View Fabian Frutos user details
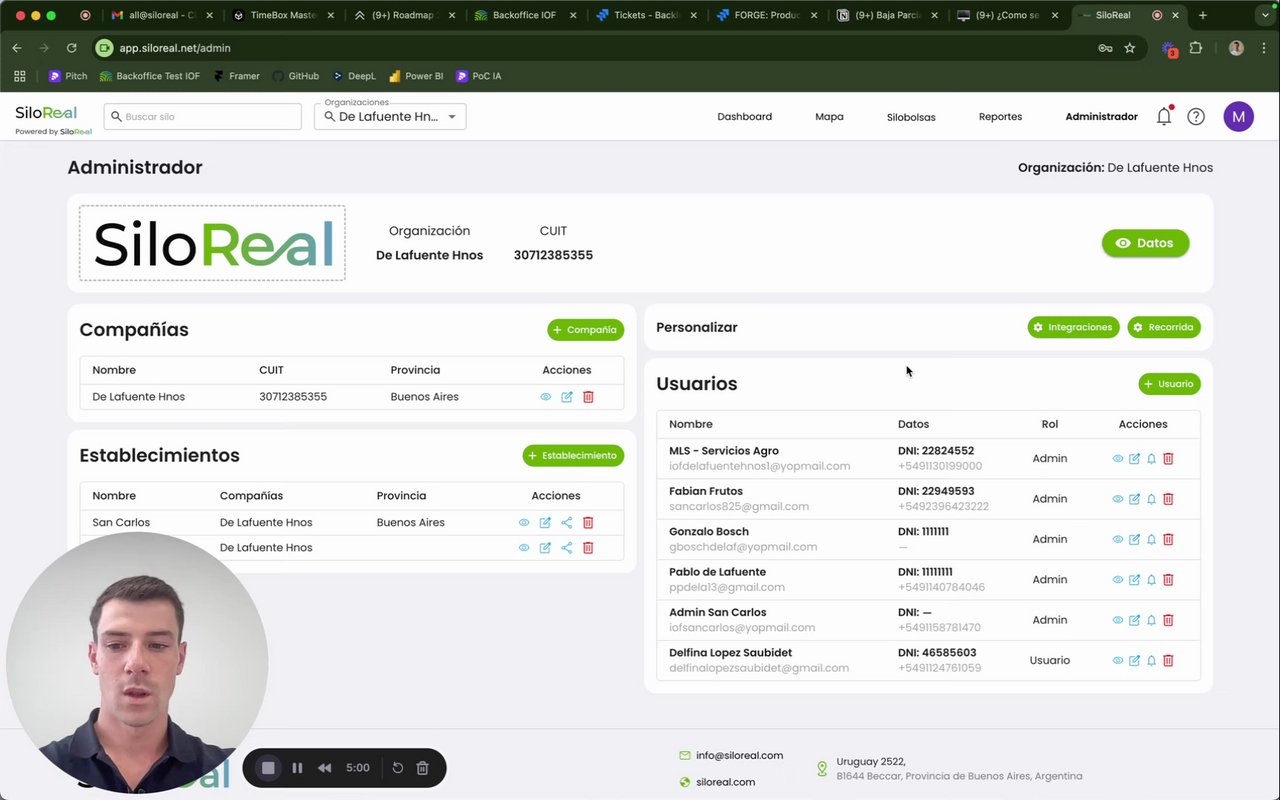 point(1118,499)
